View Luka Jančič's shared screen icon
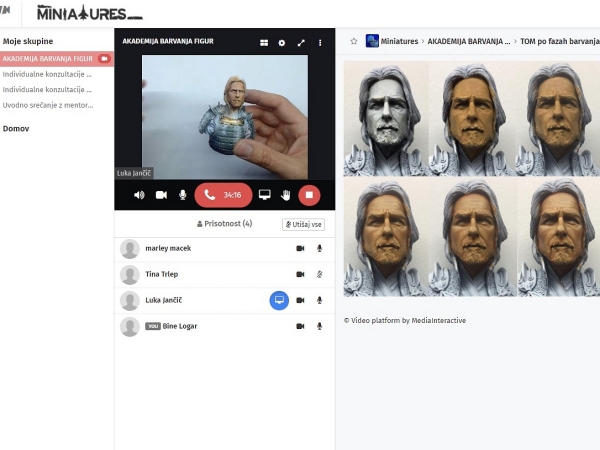Viewport: 600px width, 450px height. [x=279, y=300]
